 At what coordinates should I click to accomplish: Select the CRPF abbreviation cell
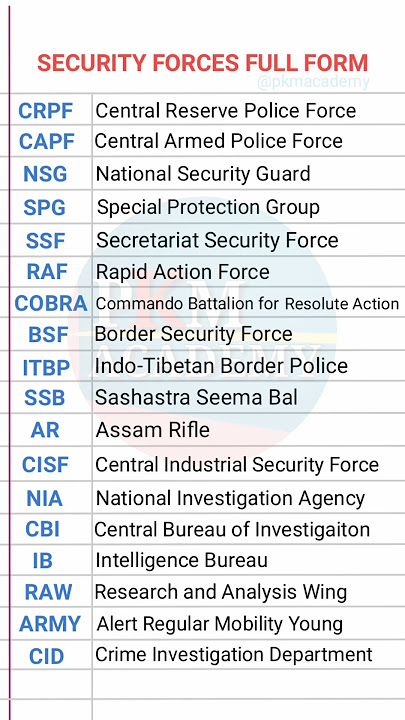[x=45, y=111]
